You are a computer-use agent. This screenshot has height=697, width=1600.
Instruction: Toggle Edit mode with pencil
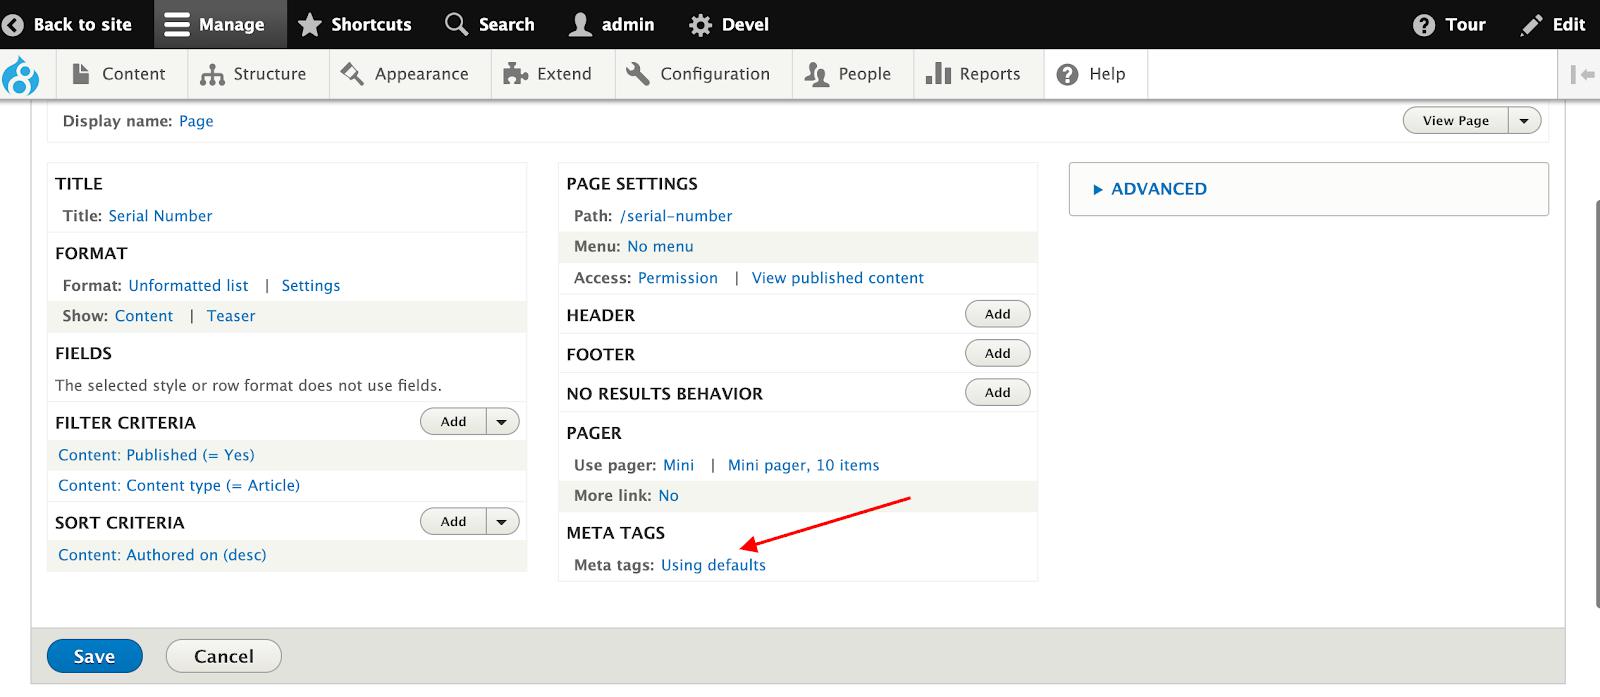[x=1552, y=24]
